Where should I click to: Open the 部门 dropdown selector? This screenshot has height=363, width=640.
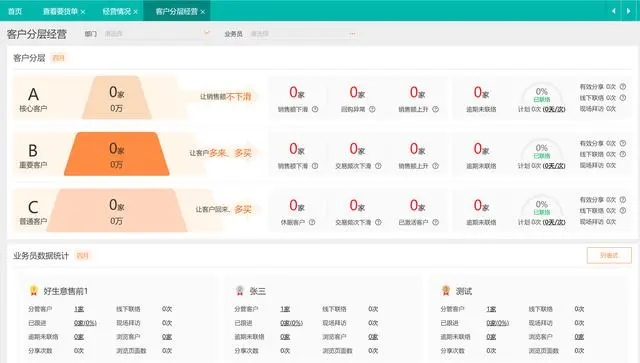[157, 33]
